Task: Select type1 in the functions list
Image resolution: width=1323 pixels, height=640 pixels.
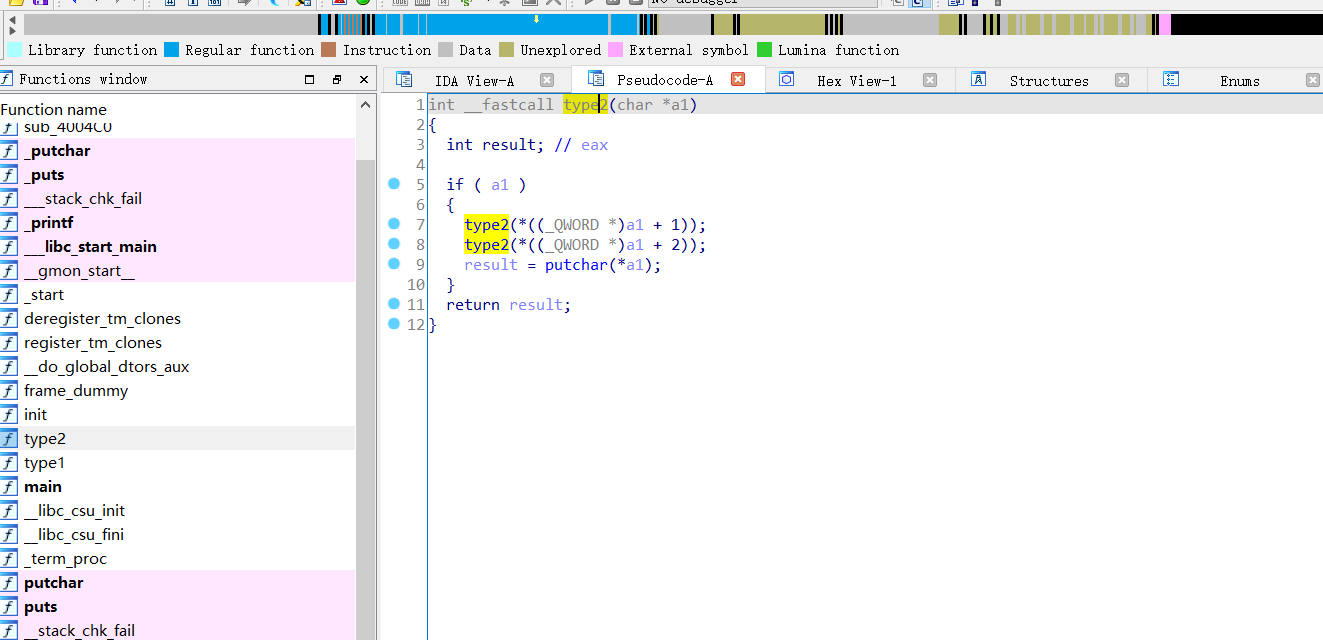Action: (45, 463)
